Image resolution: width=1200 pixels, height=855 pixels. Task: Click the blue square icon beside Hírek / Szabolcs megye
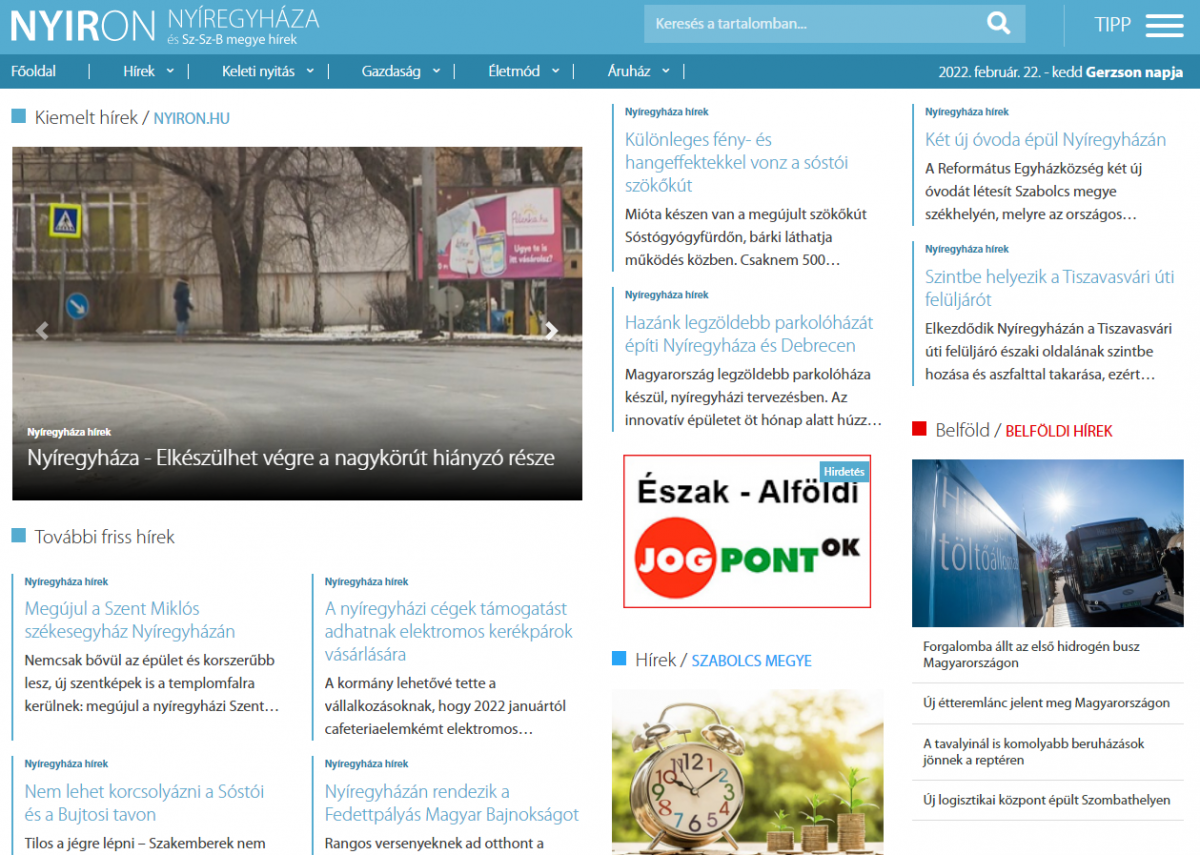point(617,660)
